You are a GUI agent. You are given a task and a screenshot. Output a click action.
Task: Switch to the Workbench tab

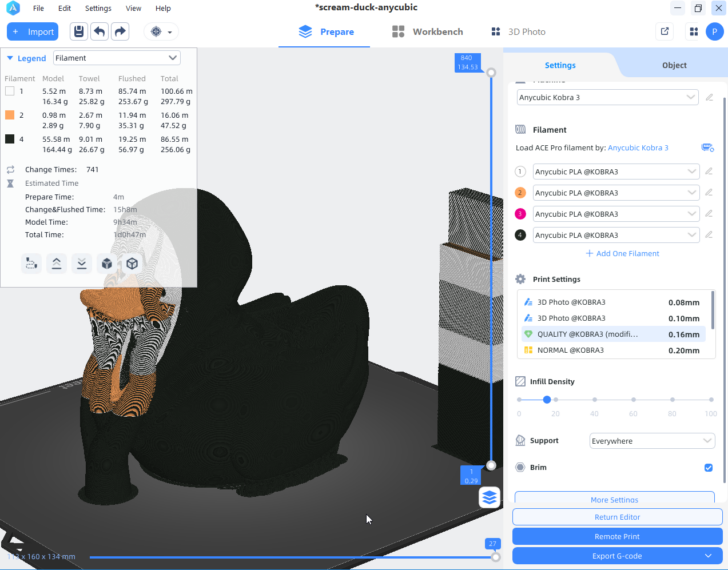[x=428, y=32]
